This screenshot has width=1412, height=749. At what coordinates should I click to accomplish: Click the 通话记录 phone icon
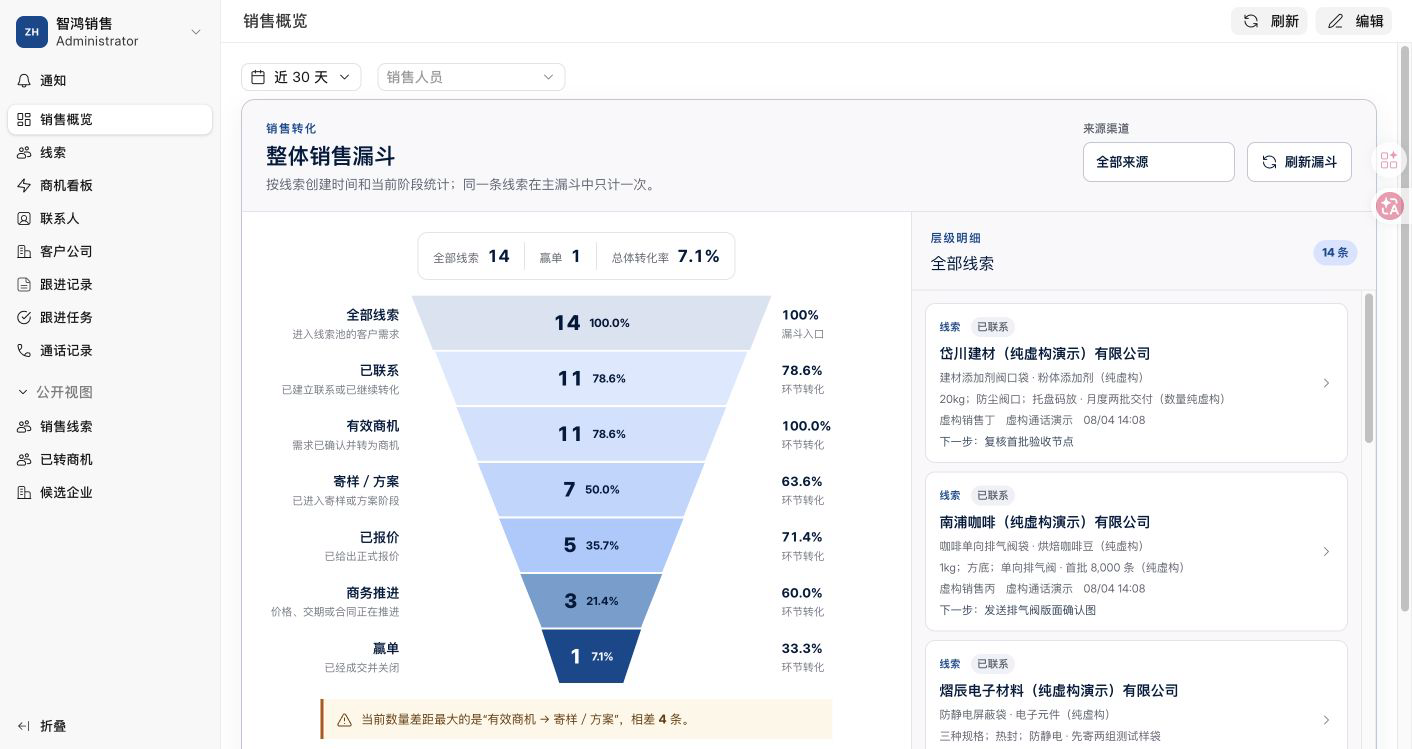click(25, 350)
